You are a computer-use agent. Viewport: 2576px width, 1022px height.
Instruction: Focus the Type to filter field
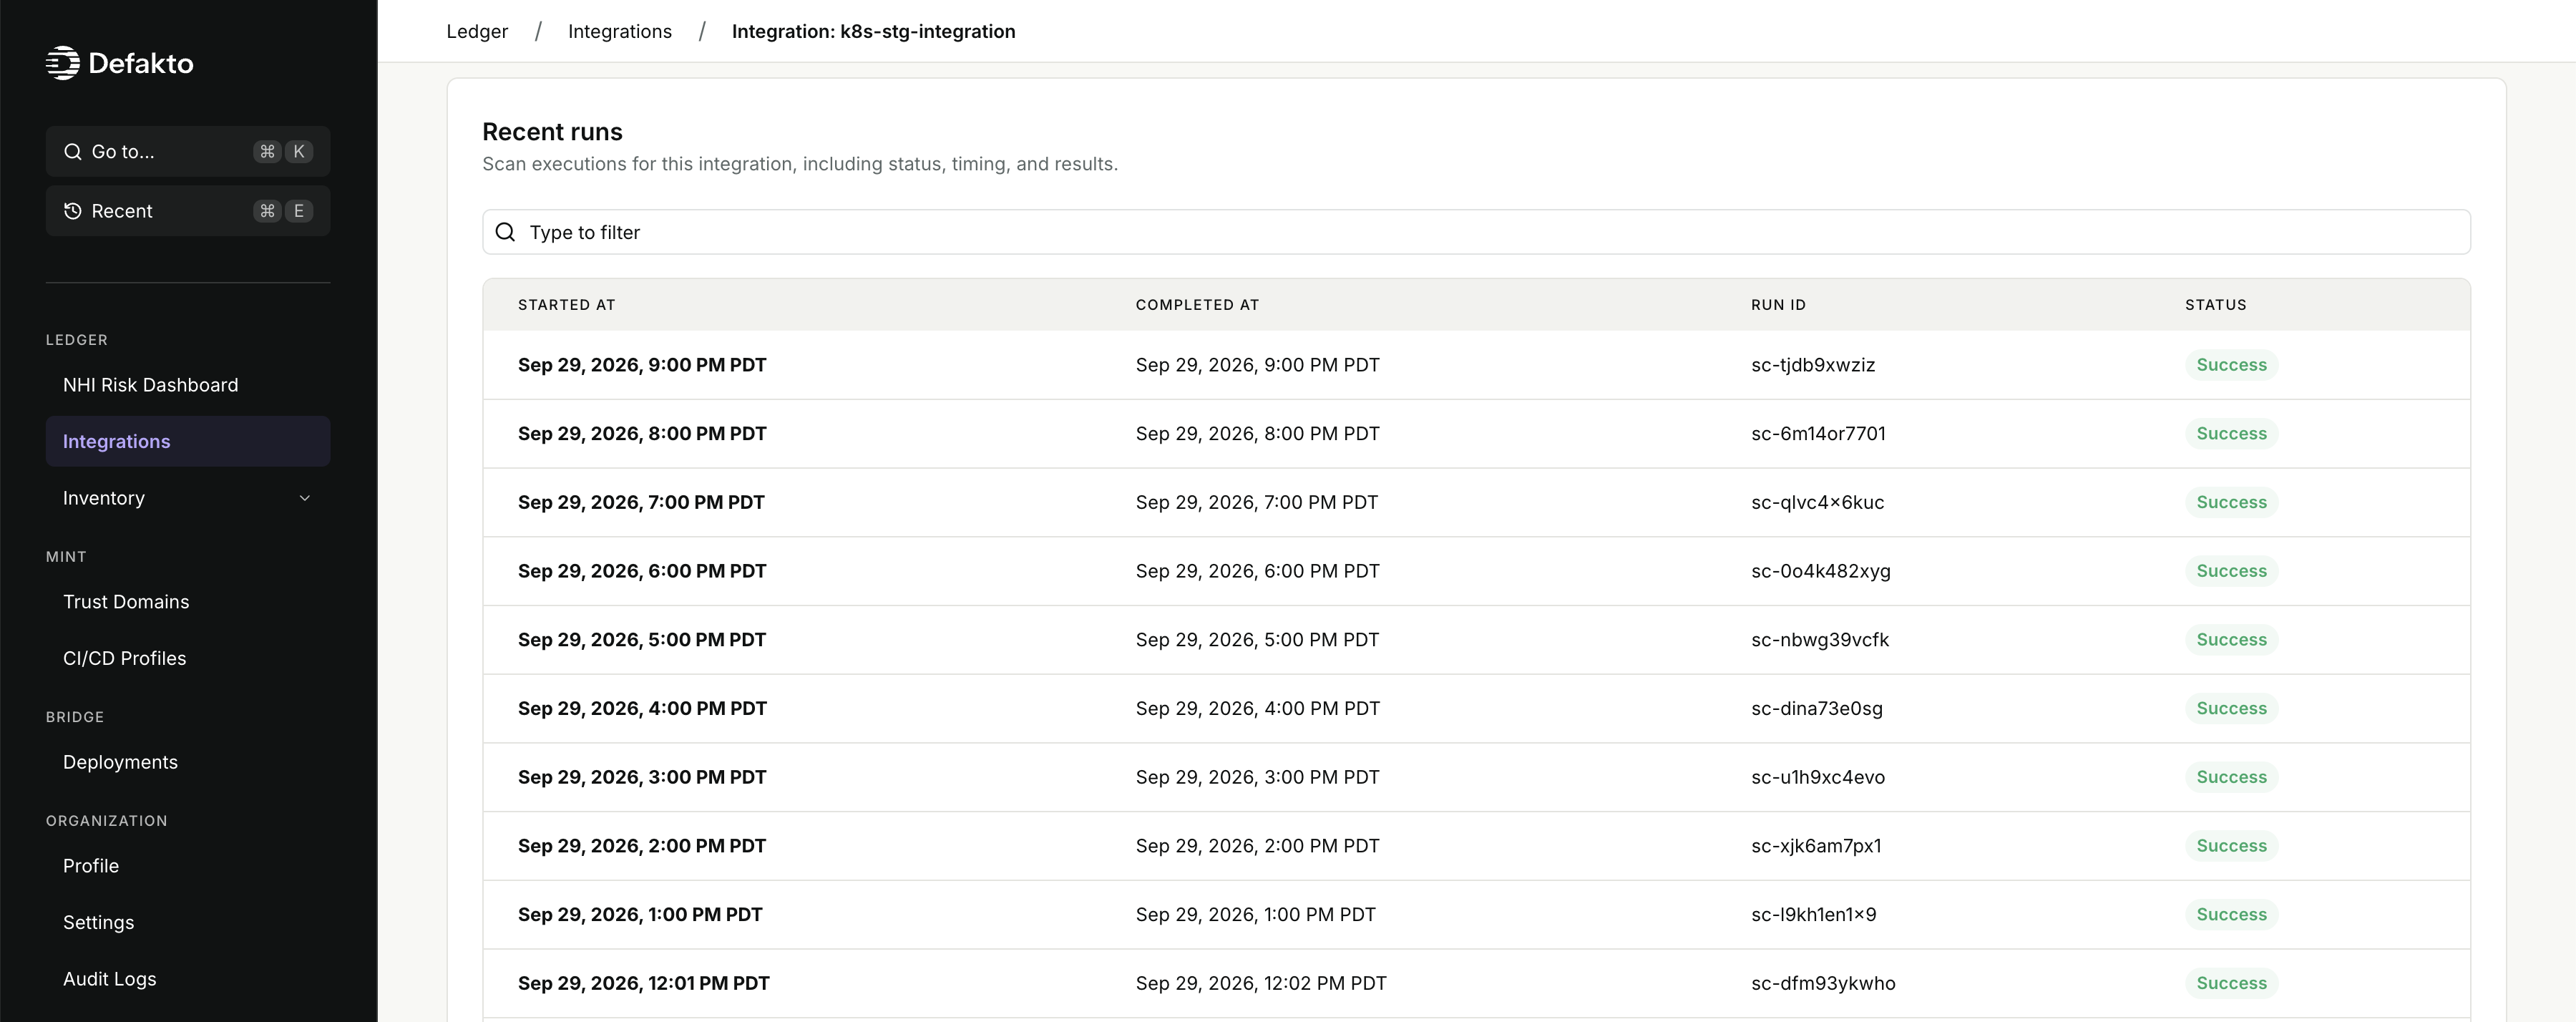click(x=1476, y=232)
